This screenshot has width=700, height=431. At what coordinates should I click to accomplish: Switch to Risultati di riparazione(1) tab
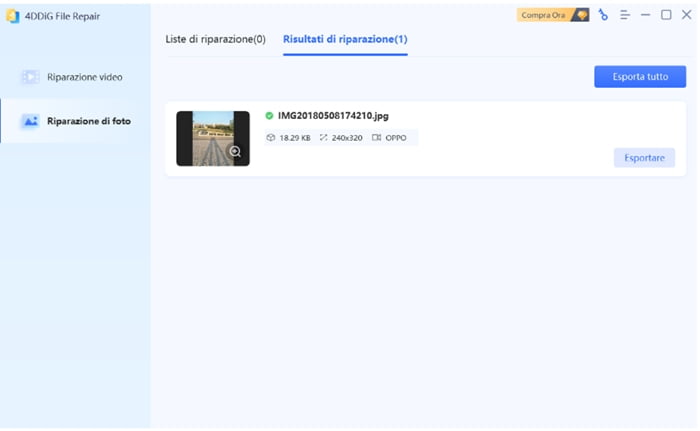345,39
